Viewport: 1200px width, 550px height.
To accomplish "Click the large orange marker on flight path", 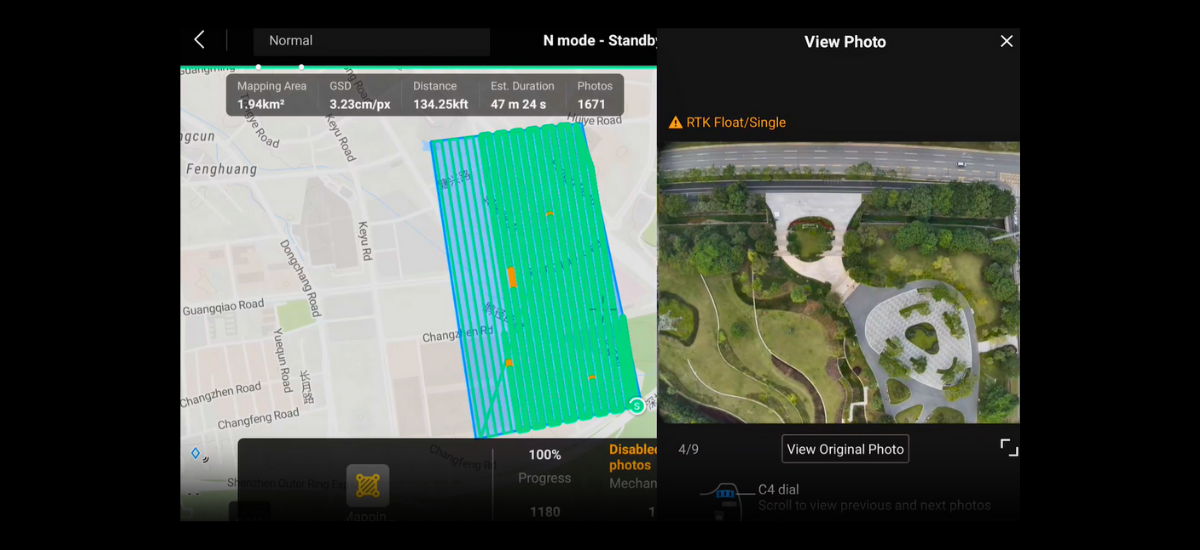I will tap(511, 277).
